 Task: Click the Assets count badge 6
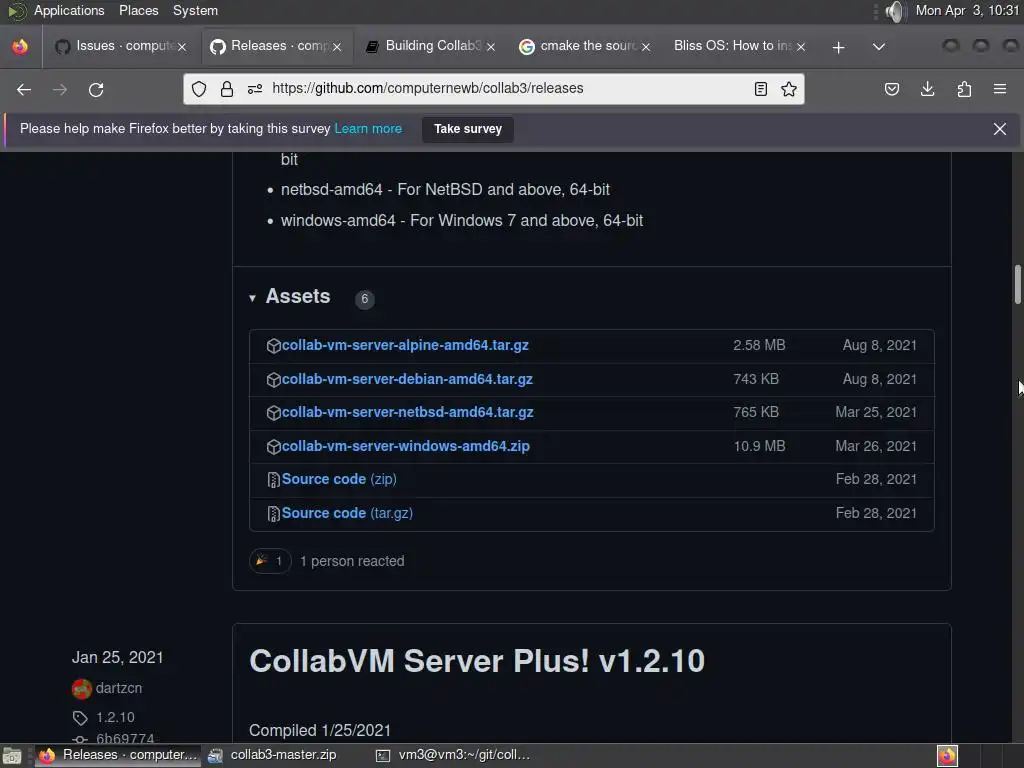[364, 299]
